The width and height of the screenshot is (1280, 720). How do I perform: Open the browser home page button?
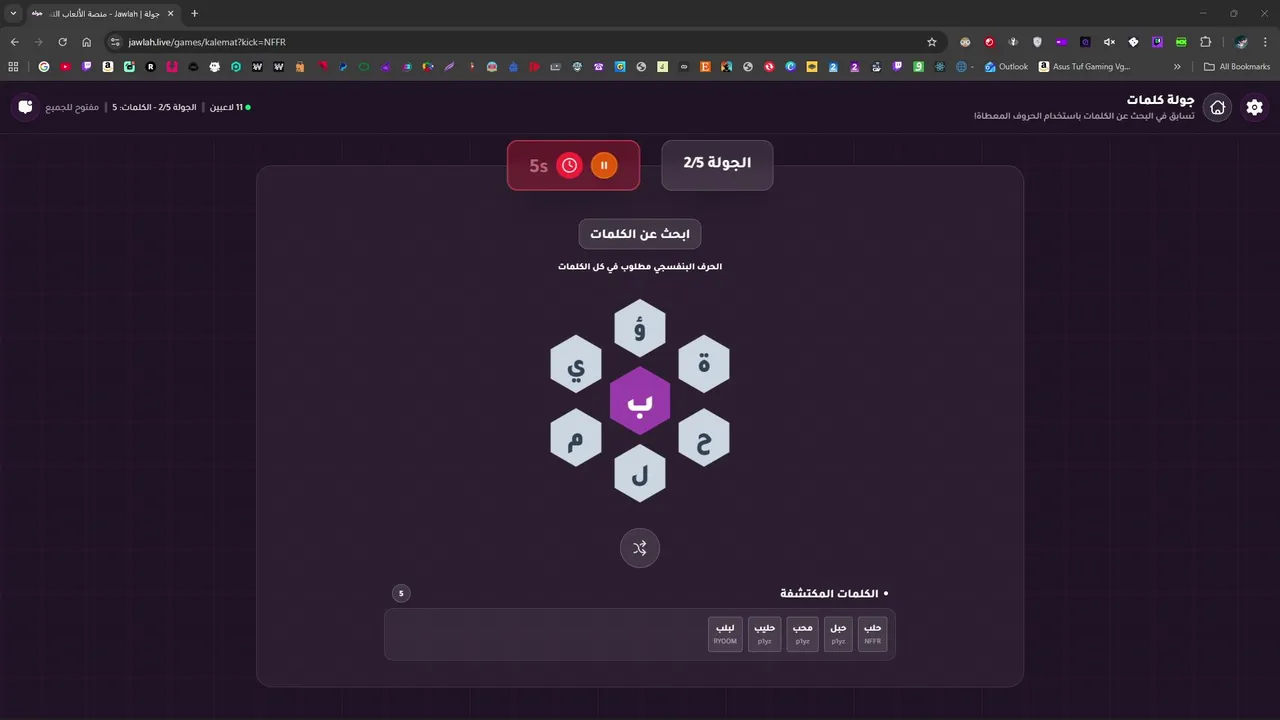(86, 42)
